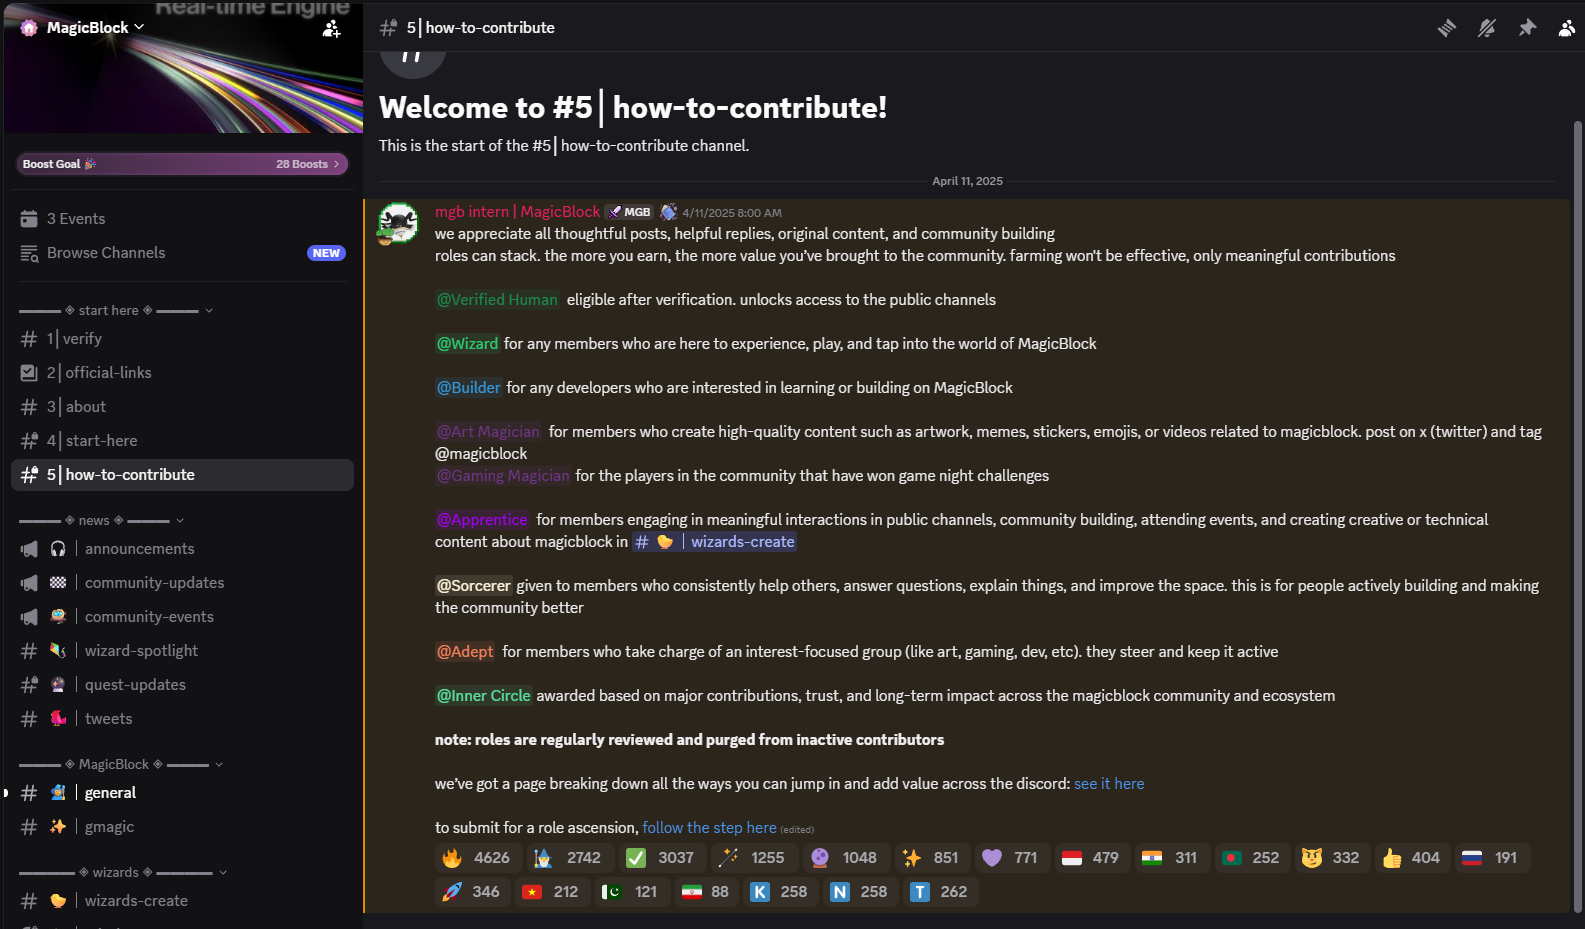1585x929 pixels.
Task: Toggle the purple heart reaction with 771
Action: click(1010, 858)
